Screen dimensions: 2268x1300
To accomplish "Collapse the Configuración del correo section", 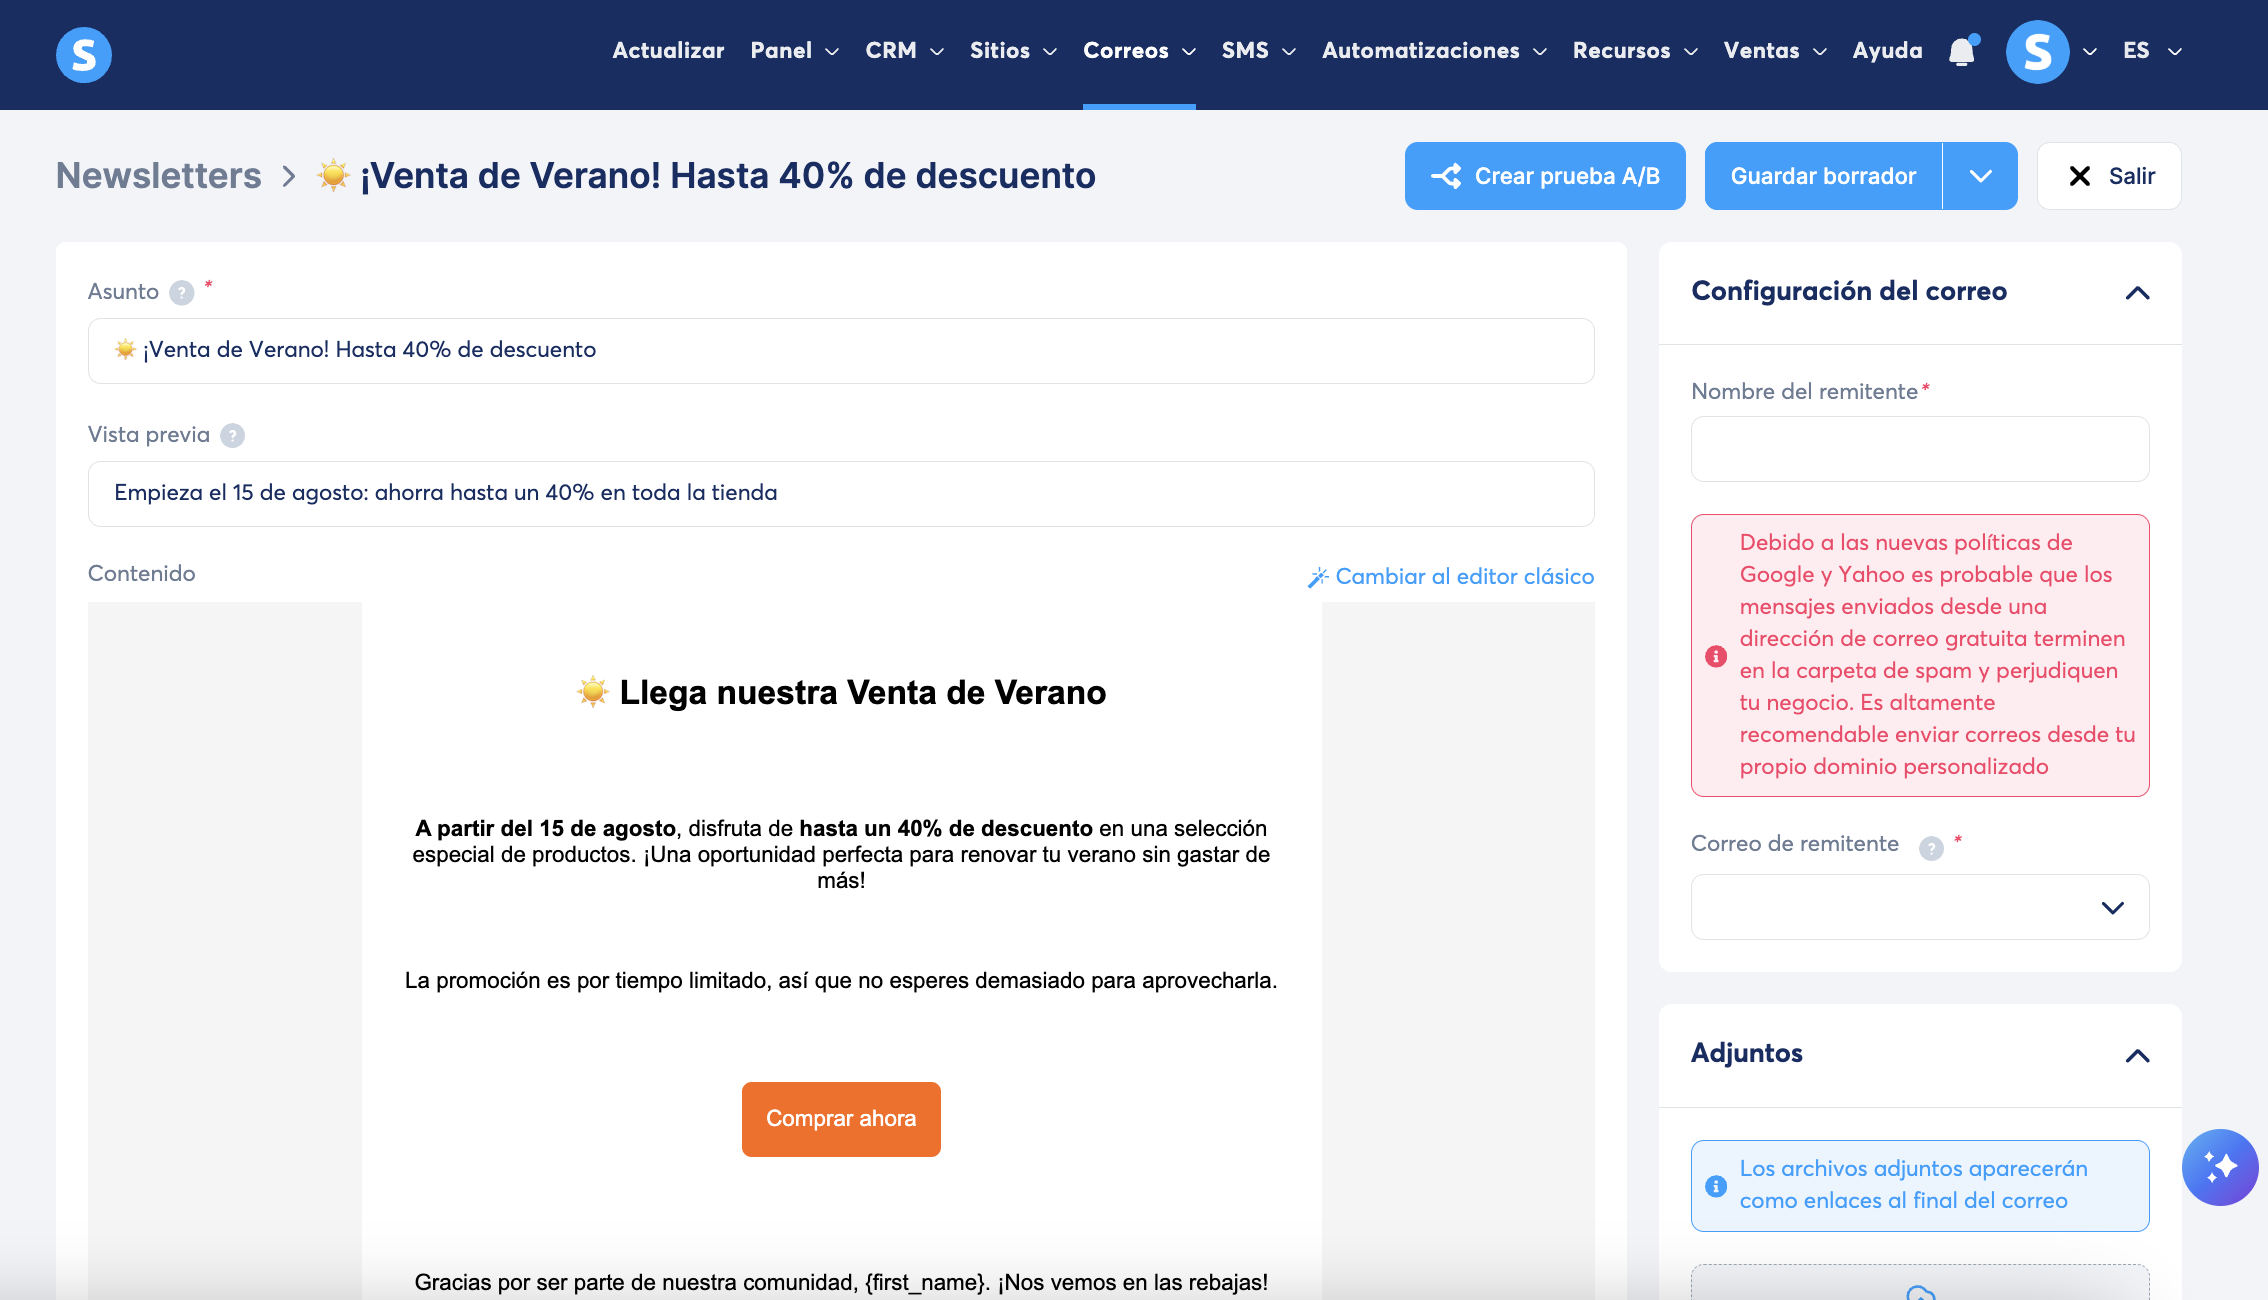I will 2137,293.
